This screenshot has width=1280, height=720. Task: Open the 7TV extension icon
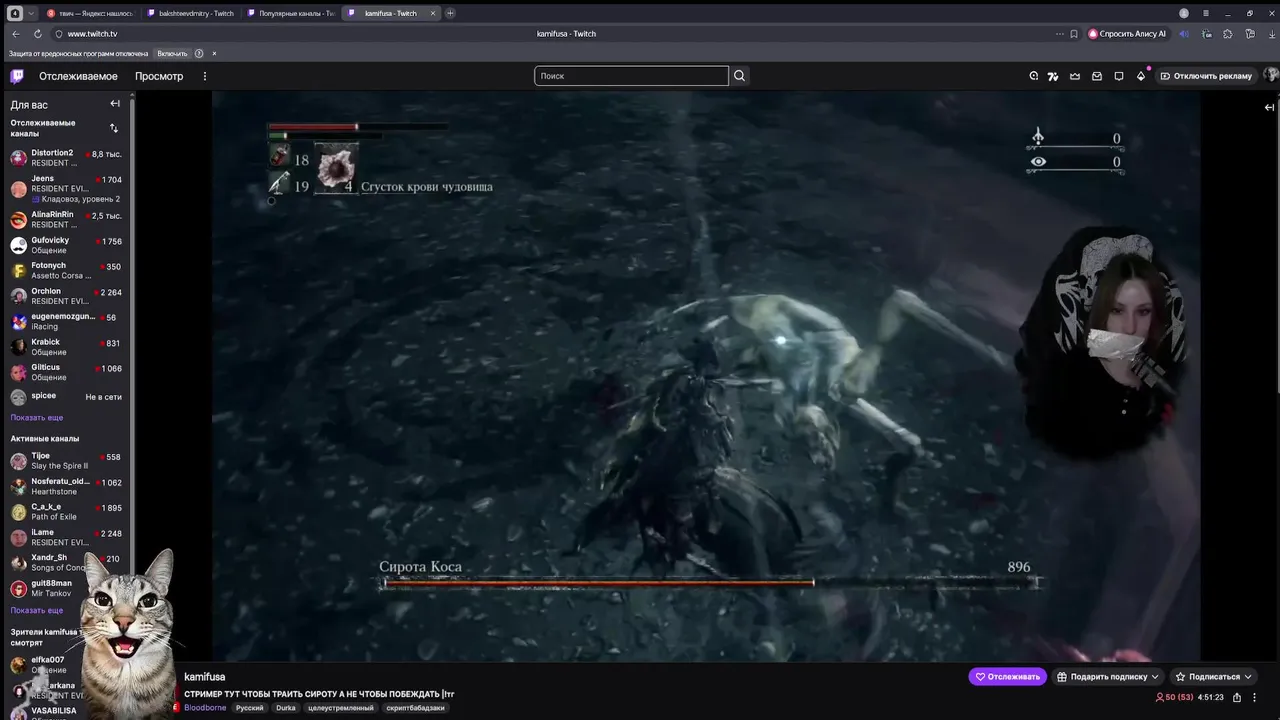[1053, 76]
